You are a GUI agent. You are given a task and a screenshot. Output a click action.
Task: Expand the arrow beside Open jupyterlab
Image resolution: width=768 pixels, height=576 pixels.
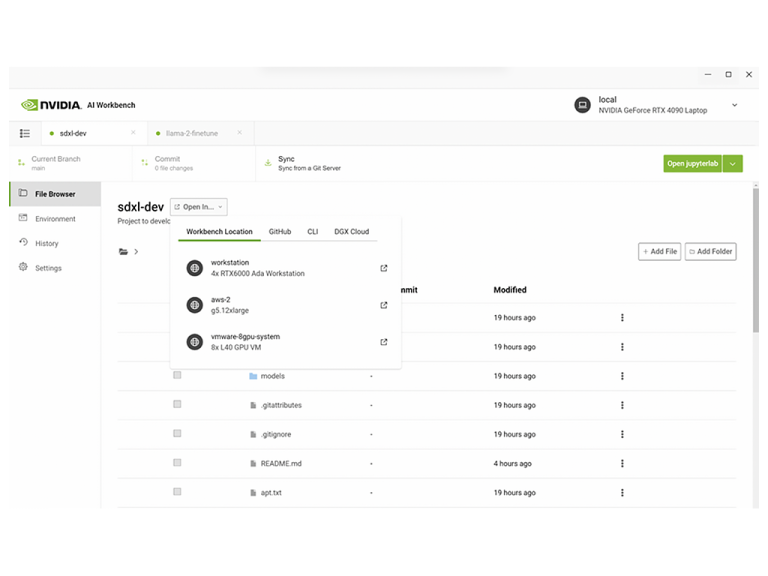tap(733, 163)
